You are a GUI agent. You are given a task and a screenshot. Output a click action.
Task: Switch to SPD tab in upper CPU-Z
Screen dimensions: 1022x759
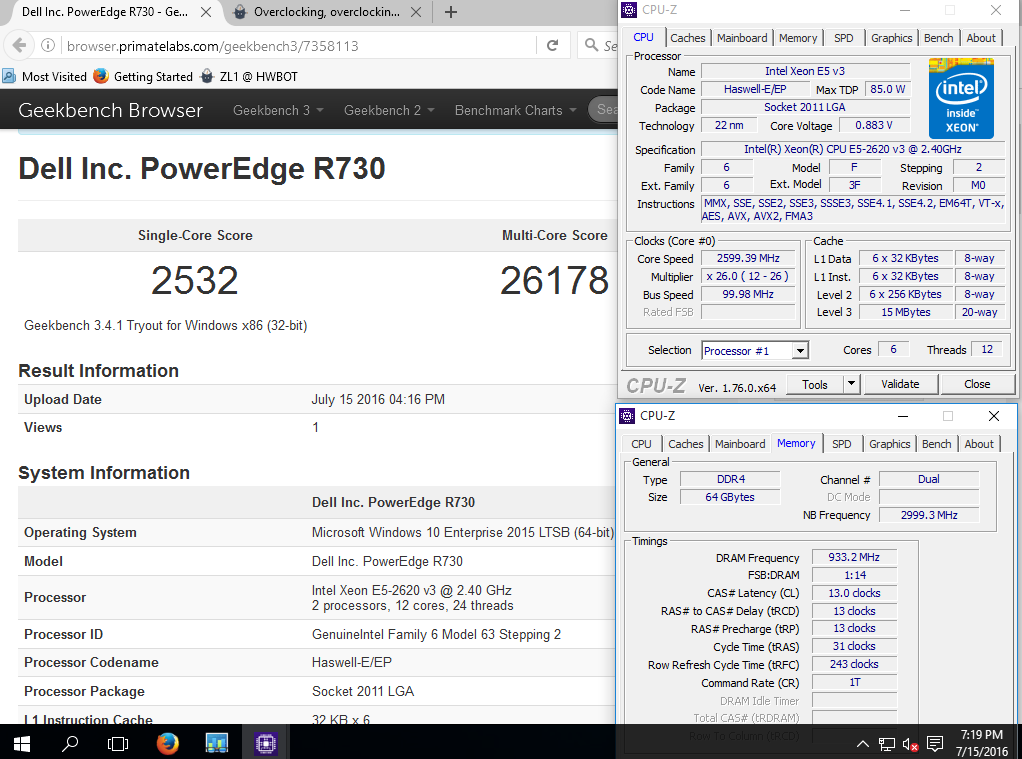pyautogui.click(x=843, y=38)
